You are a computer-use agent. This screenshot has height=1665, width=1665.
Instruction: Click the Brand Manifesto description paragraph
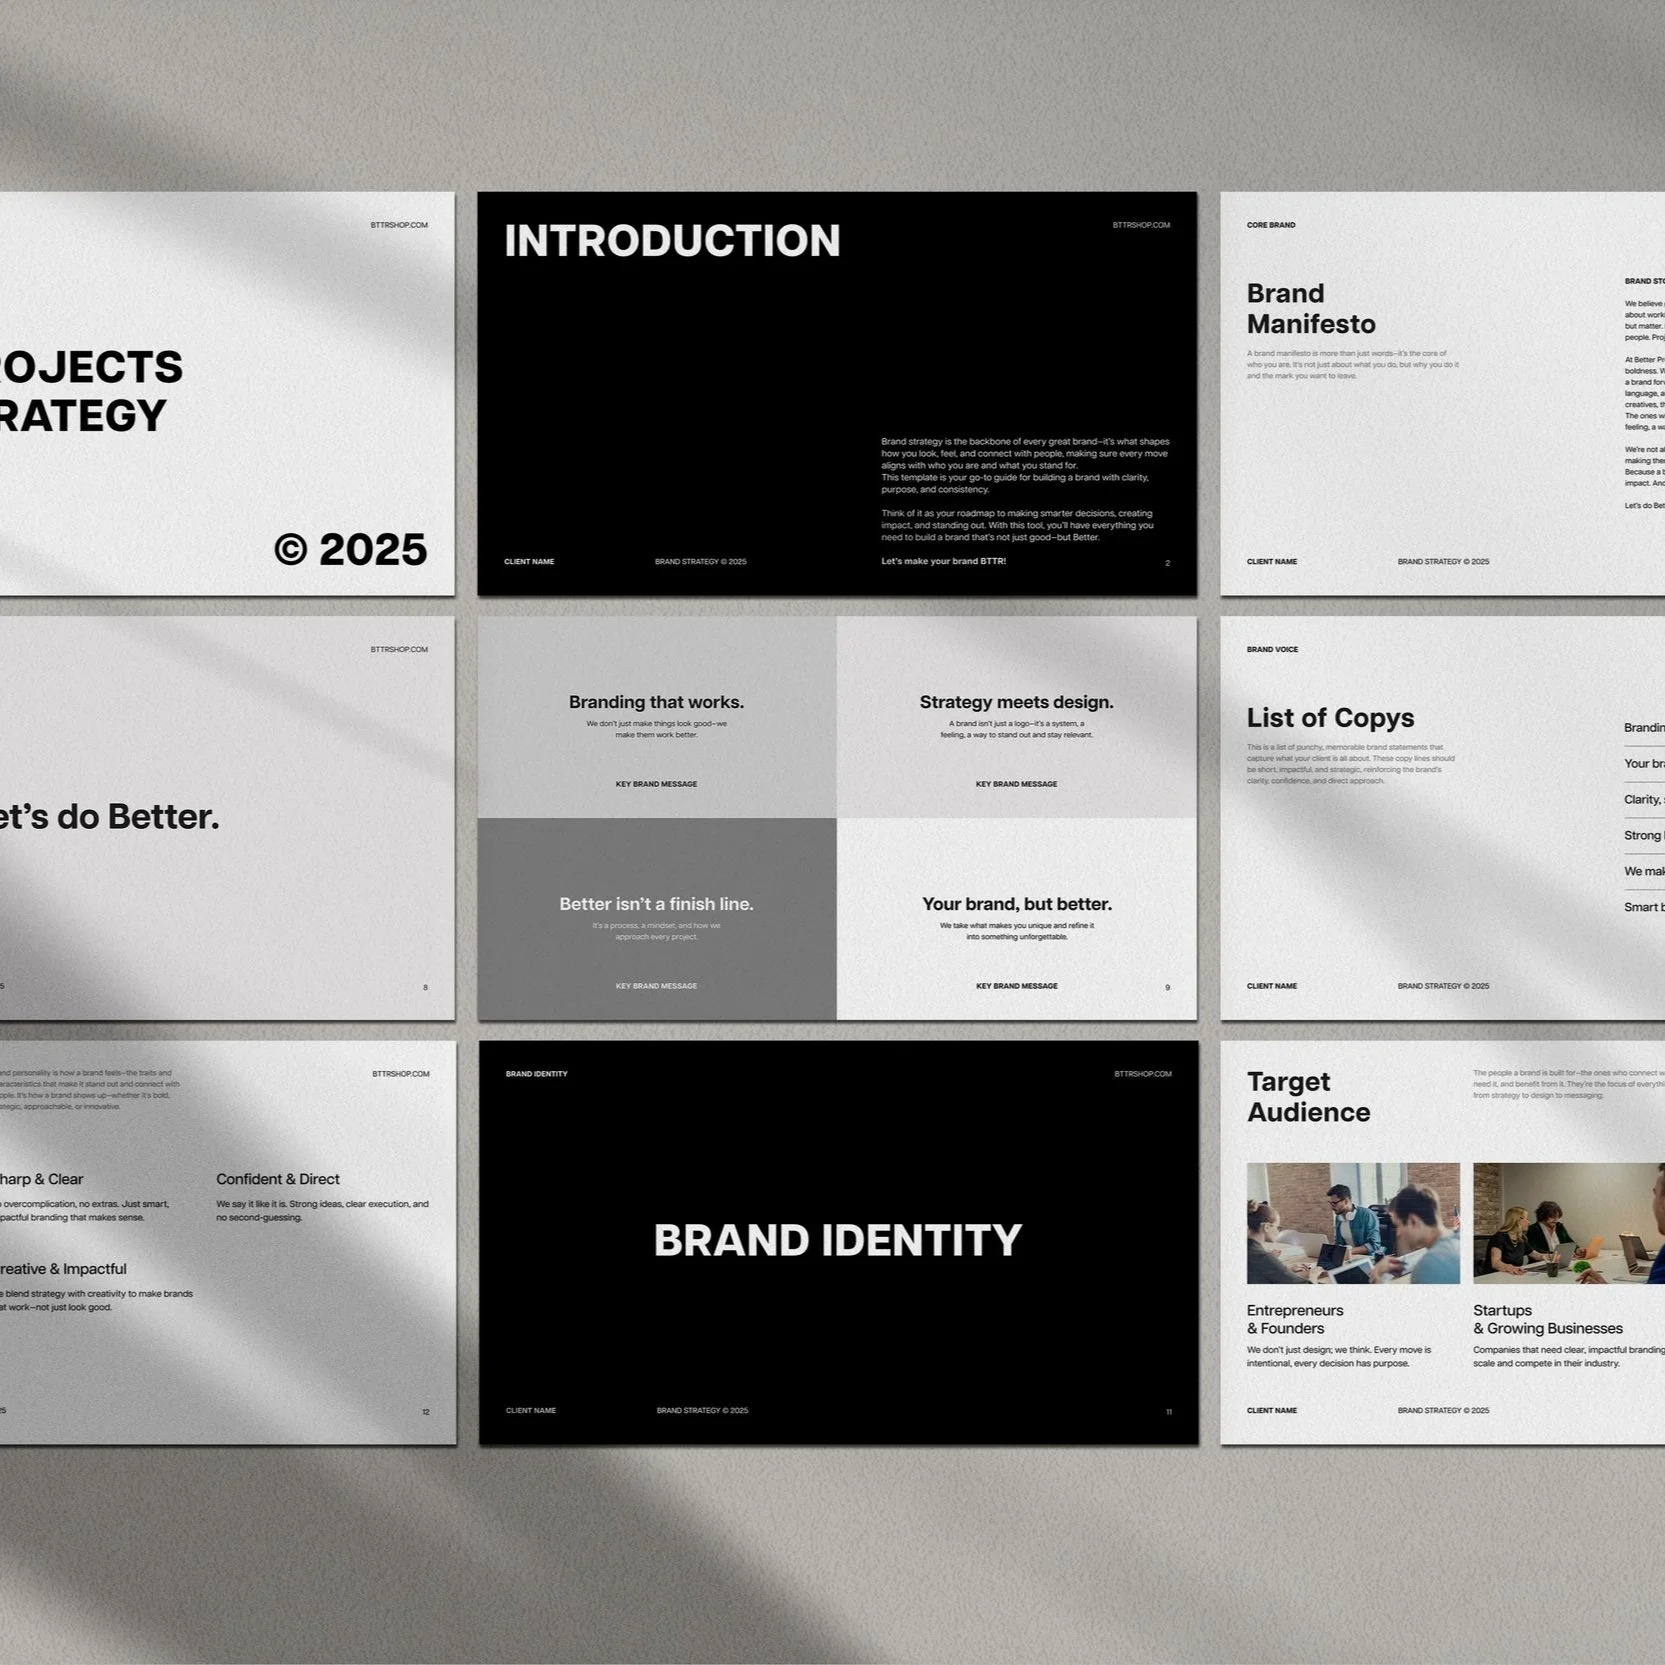[1352, 365]
